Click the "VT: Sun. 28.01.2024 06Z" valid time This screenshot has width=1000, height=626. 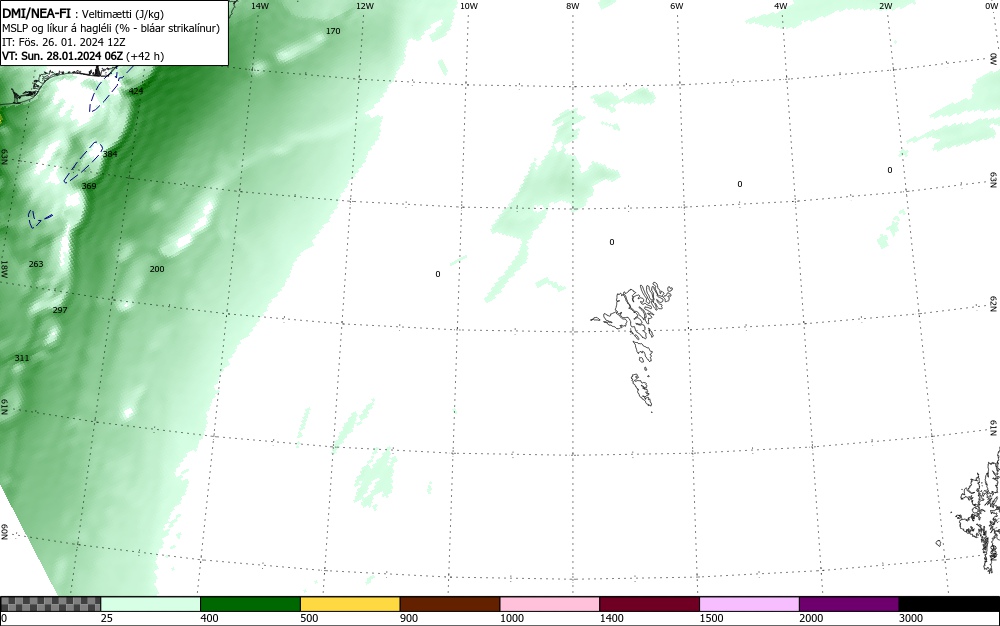point(62,56)
